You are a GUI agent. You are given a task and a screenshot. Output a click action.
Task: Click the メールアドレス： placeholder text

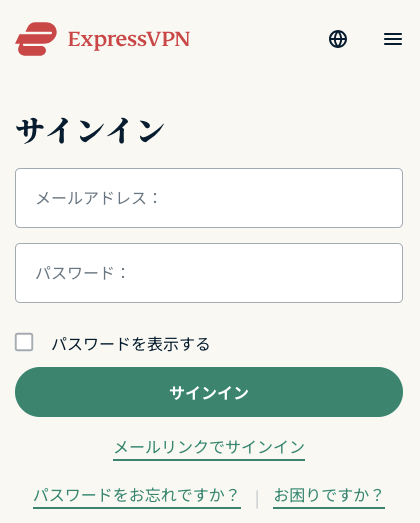97,198
